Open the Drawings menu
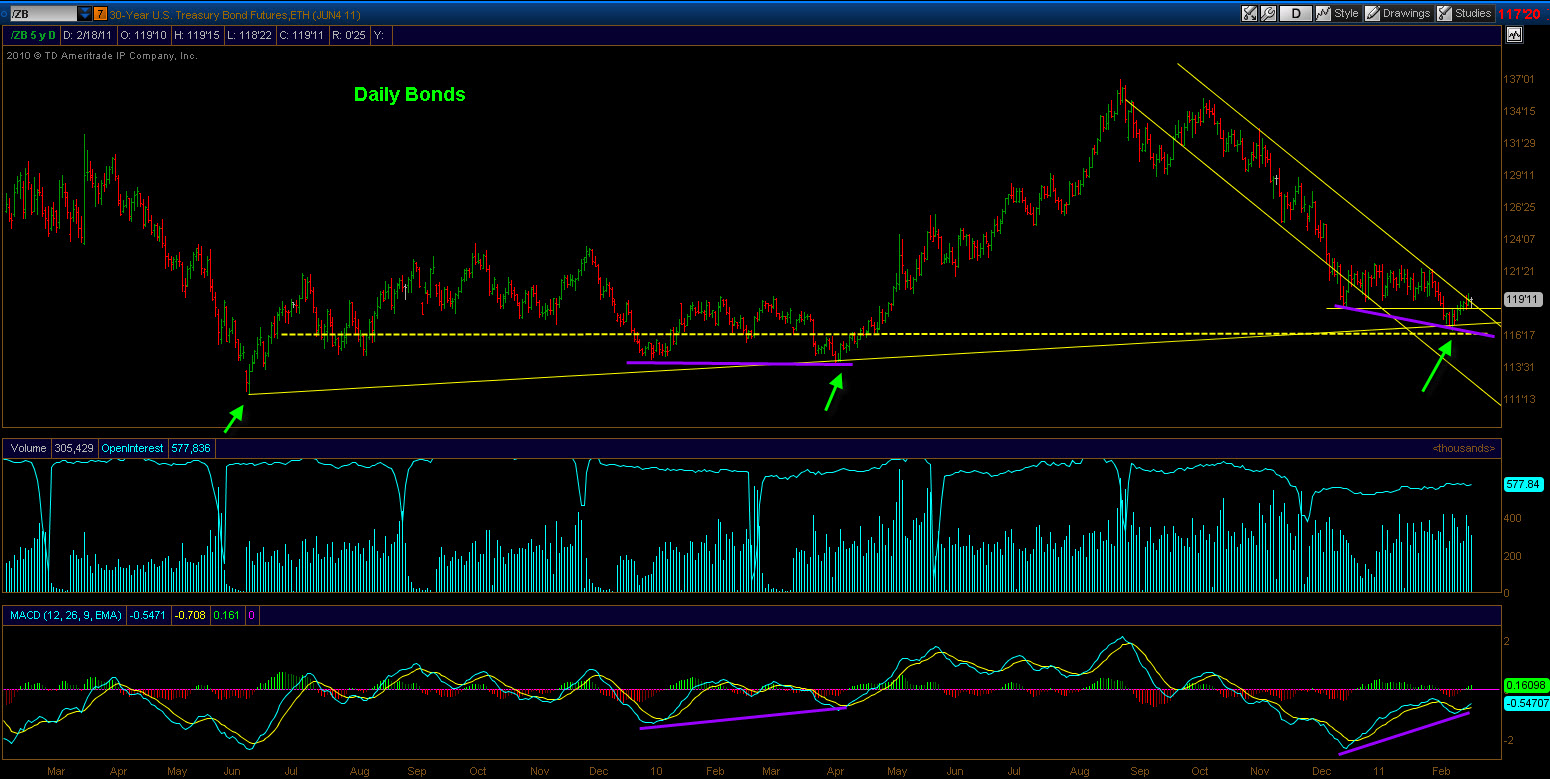 coord(1397,14)
